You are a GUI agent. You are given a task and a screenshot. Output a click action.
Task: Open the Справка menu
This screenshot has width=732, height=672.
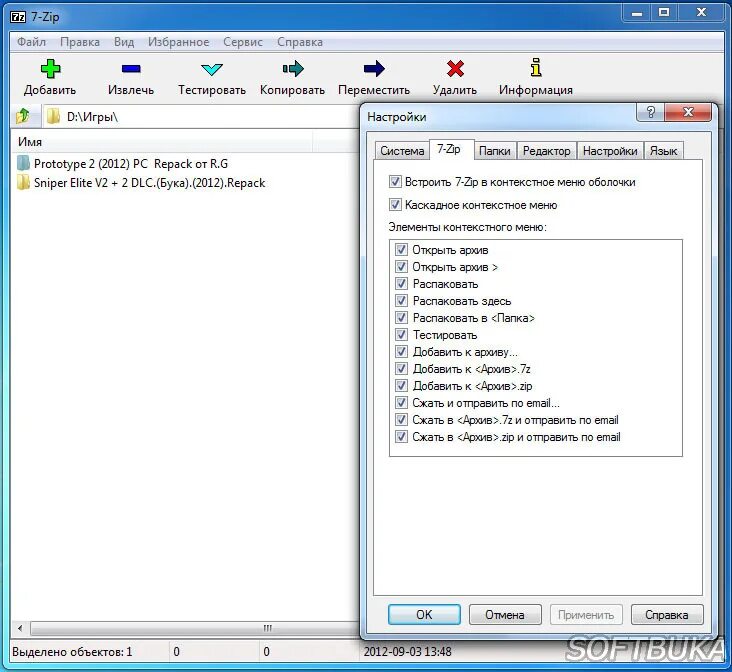300,42
